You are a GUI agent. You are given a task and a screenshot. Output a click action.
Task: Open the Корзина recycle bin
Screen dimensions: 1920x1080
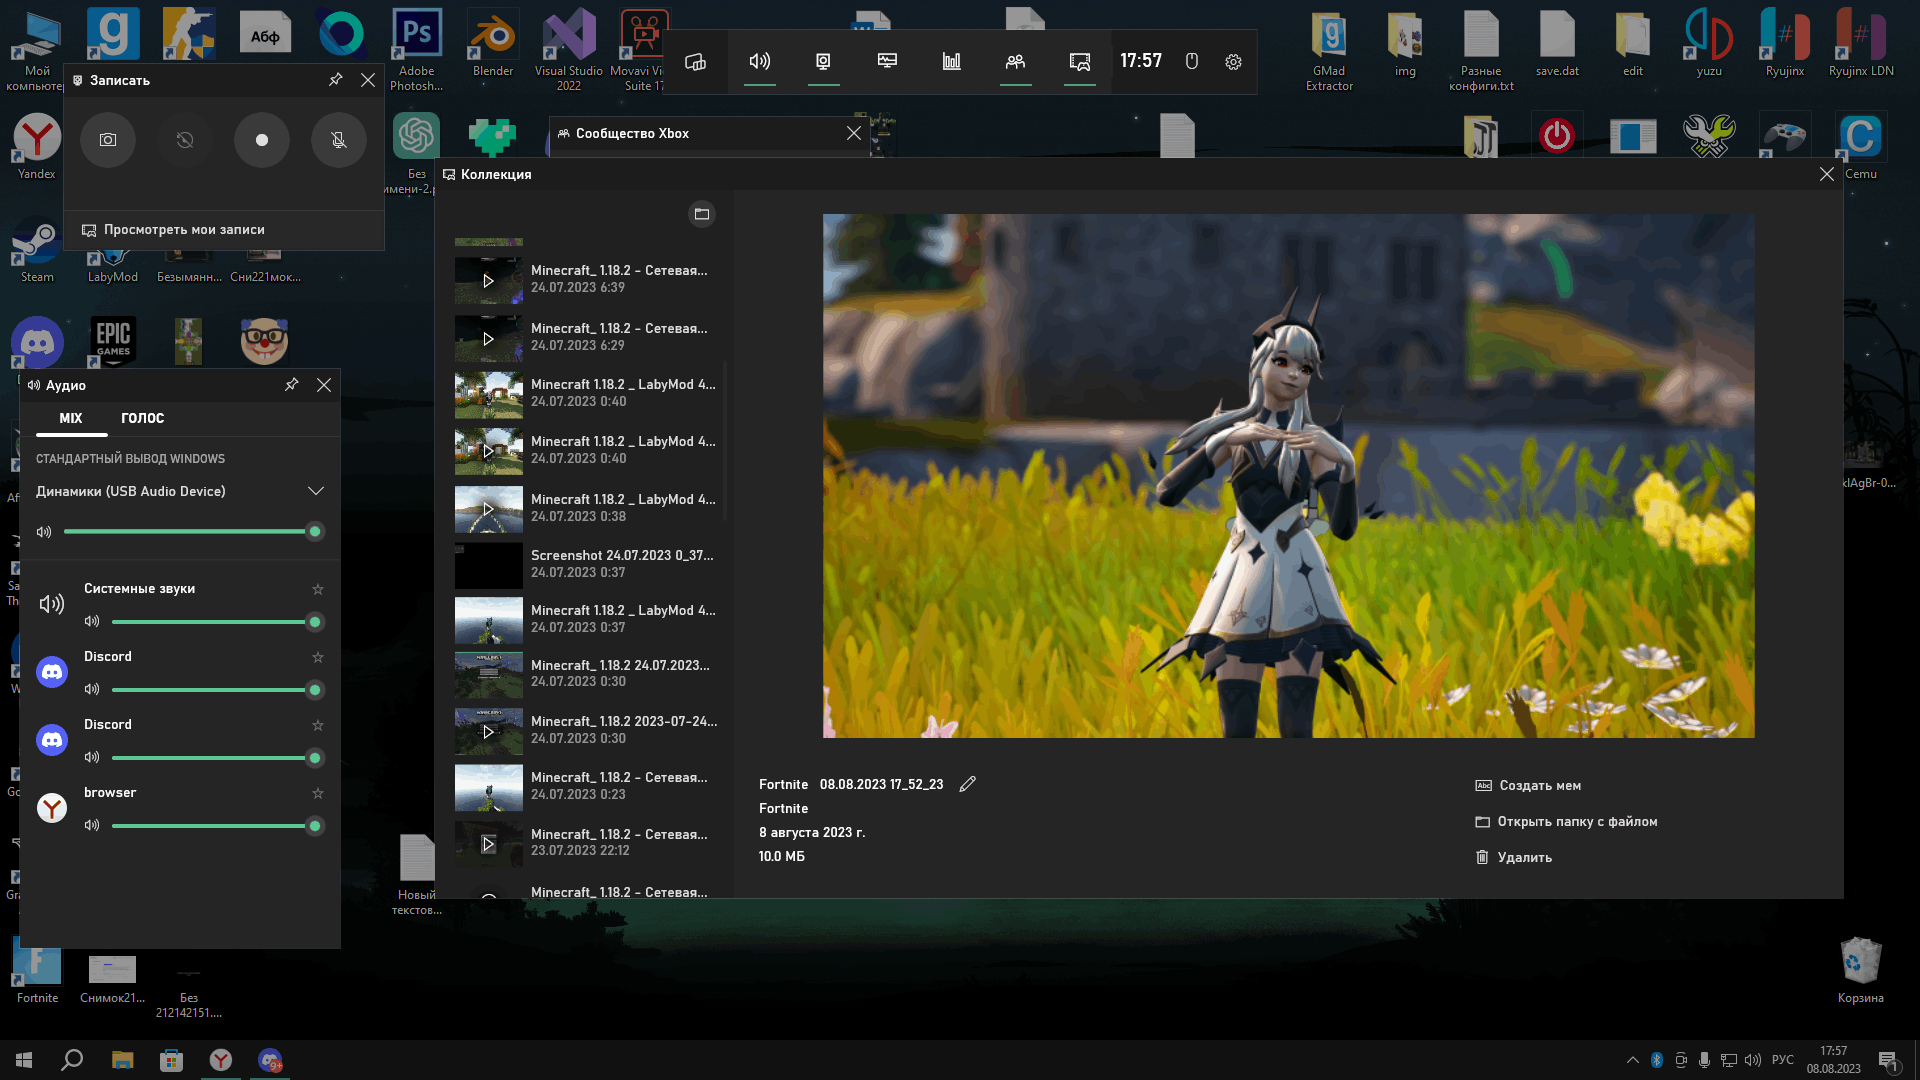click(x=1860, y=970)
